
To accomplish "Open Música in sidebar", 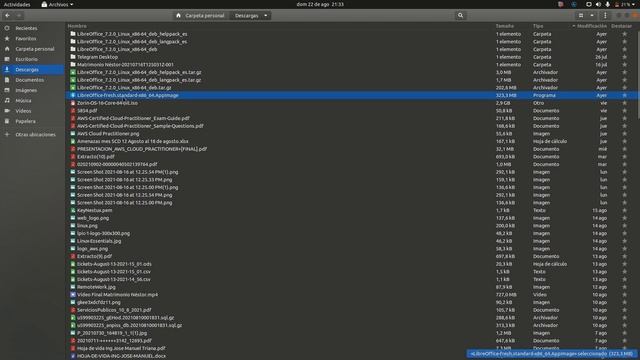I will click(x=23, y=100).
